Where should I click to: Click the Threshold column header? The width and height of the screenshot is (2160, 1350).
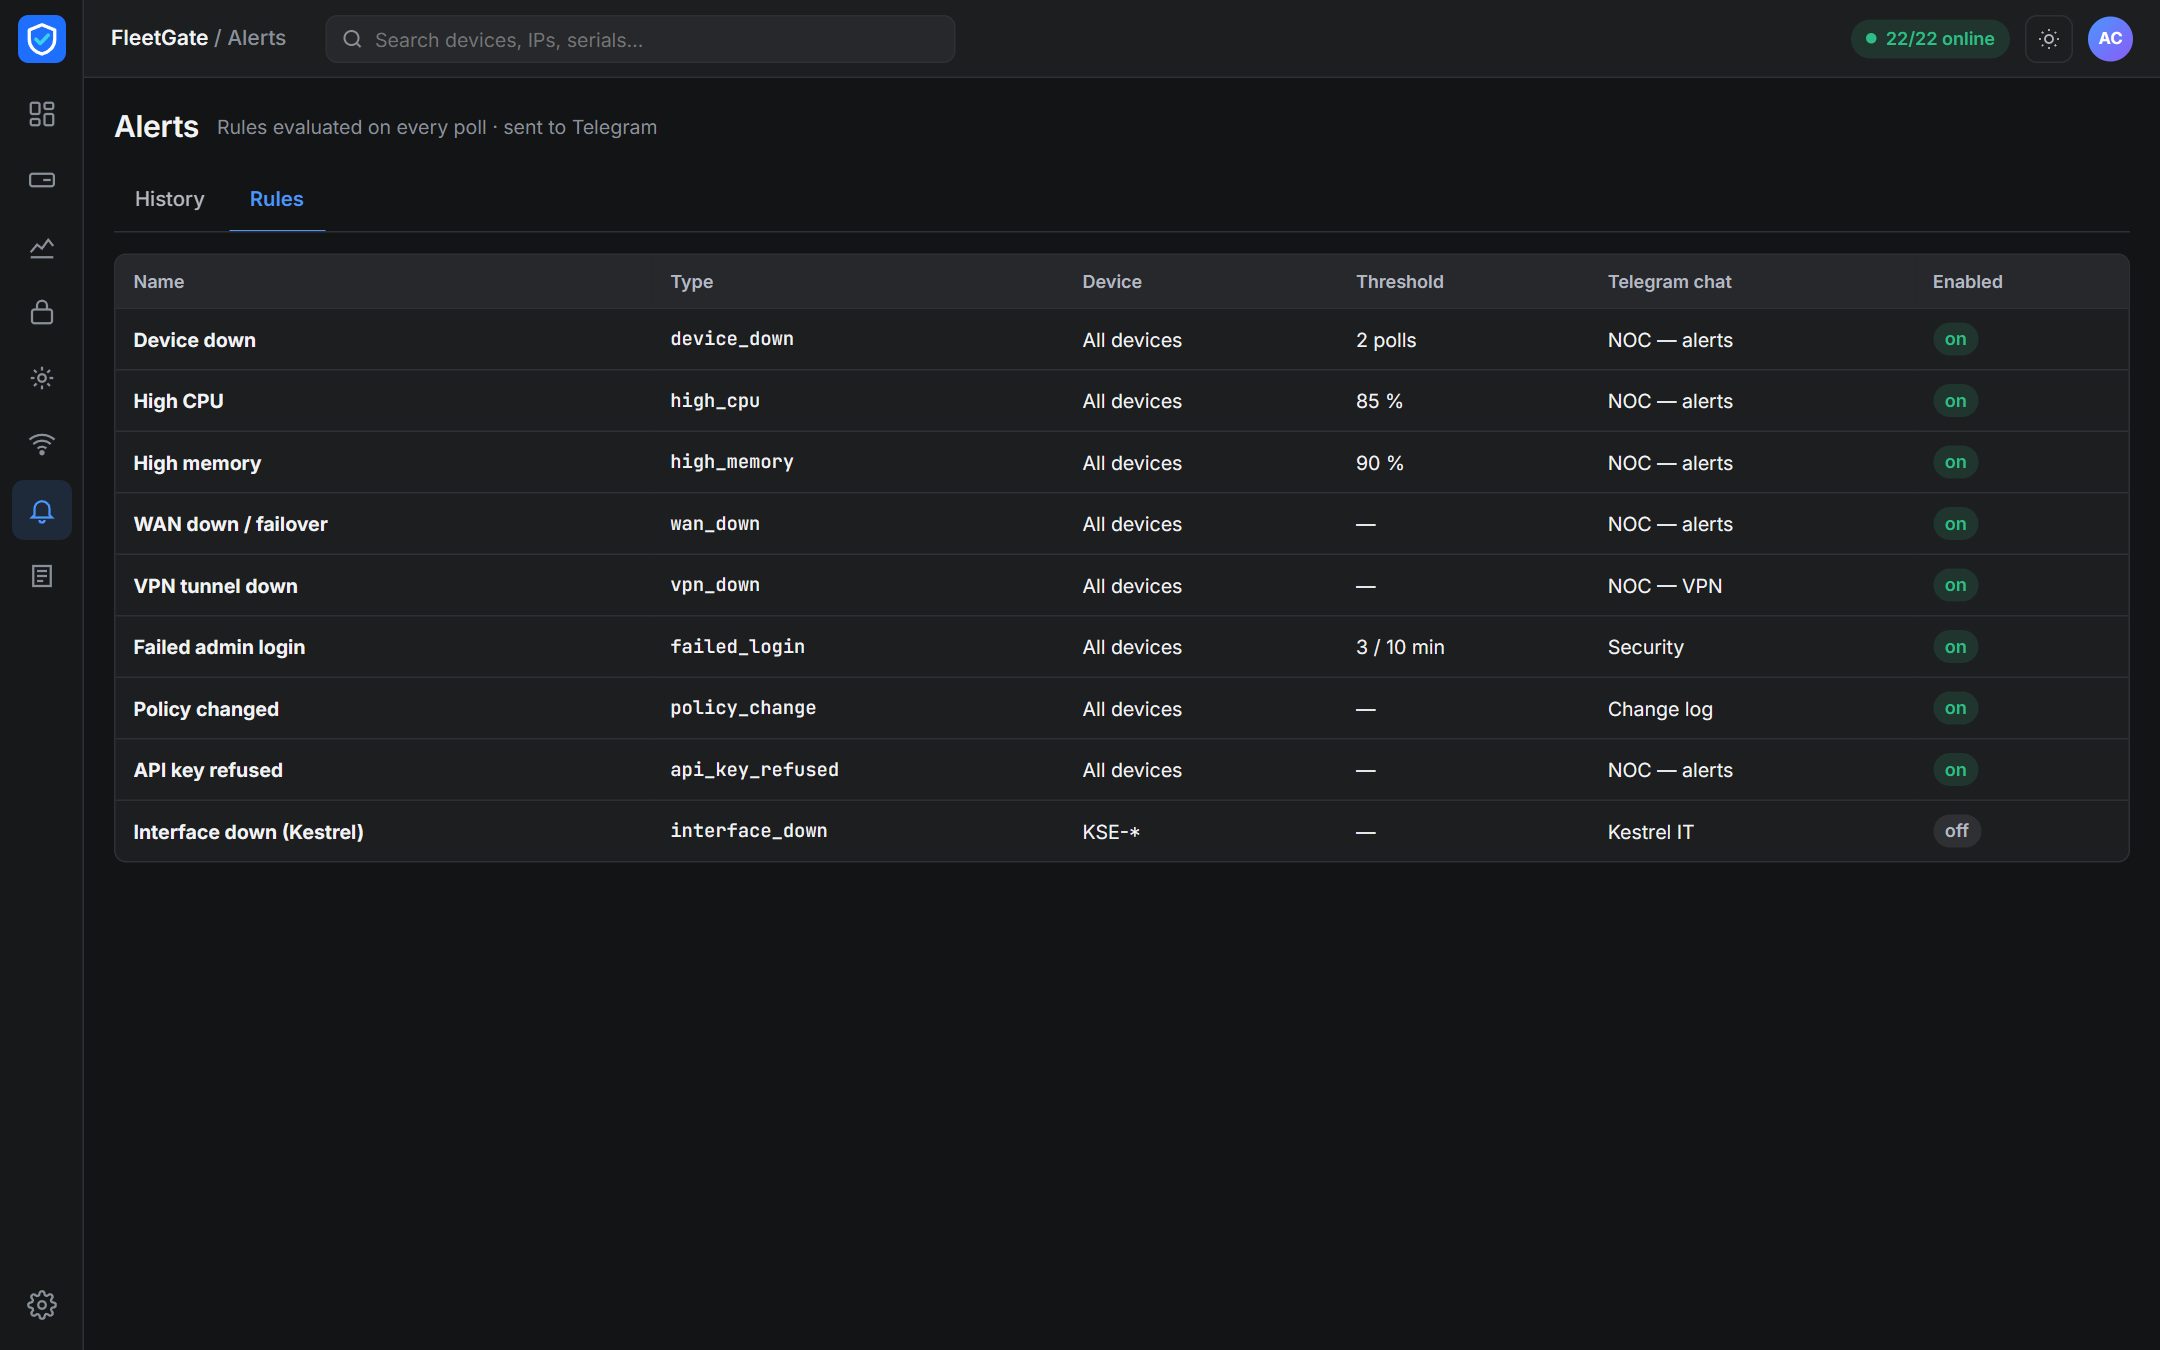[x=1399, y=282]
